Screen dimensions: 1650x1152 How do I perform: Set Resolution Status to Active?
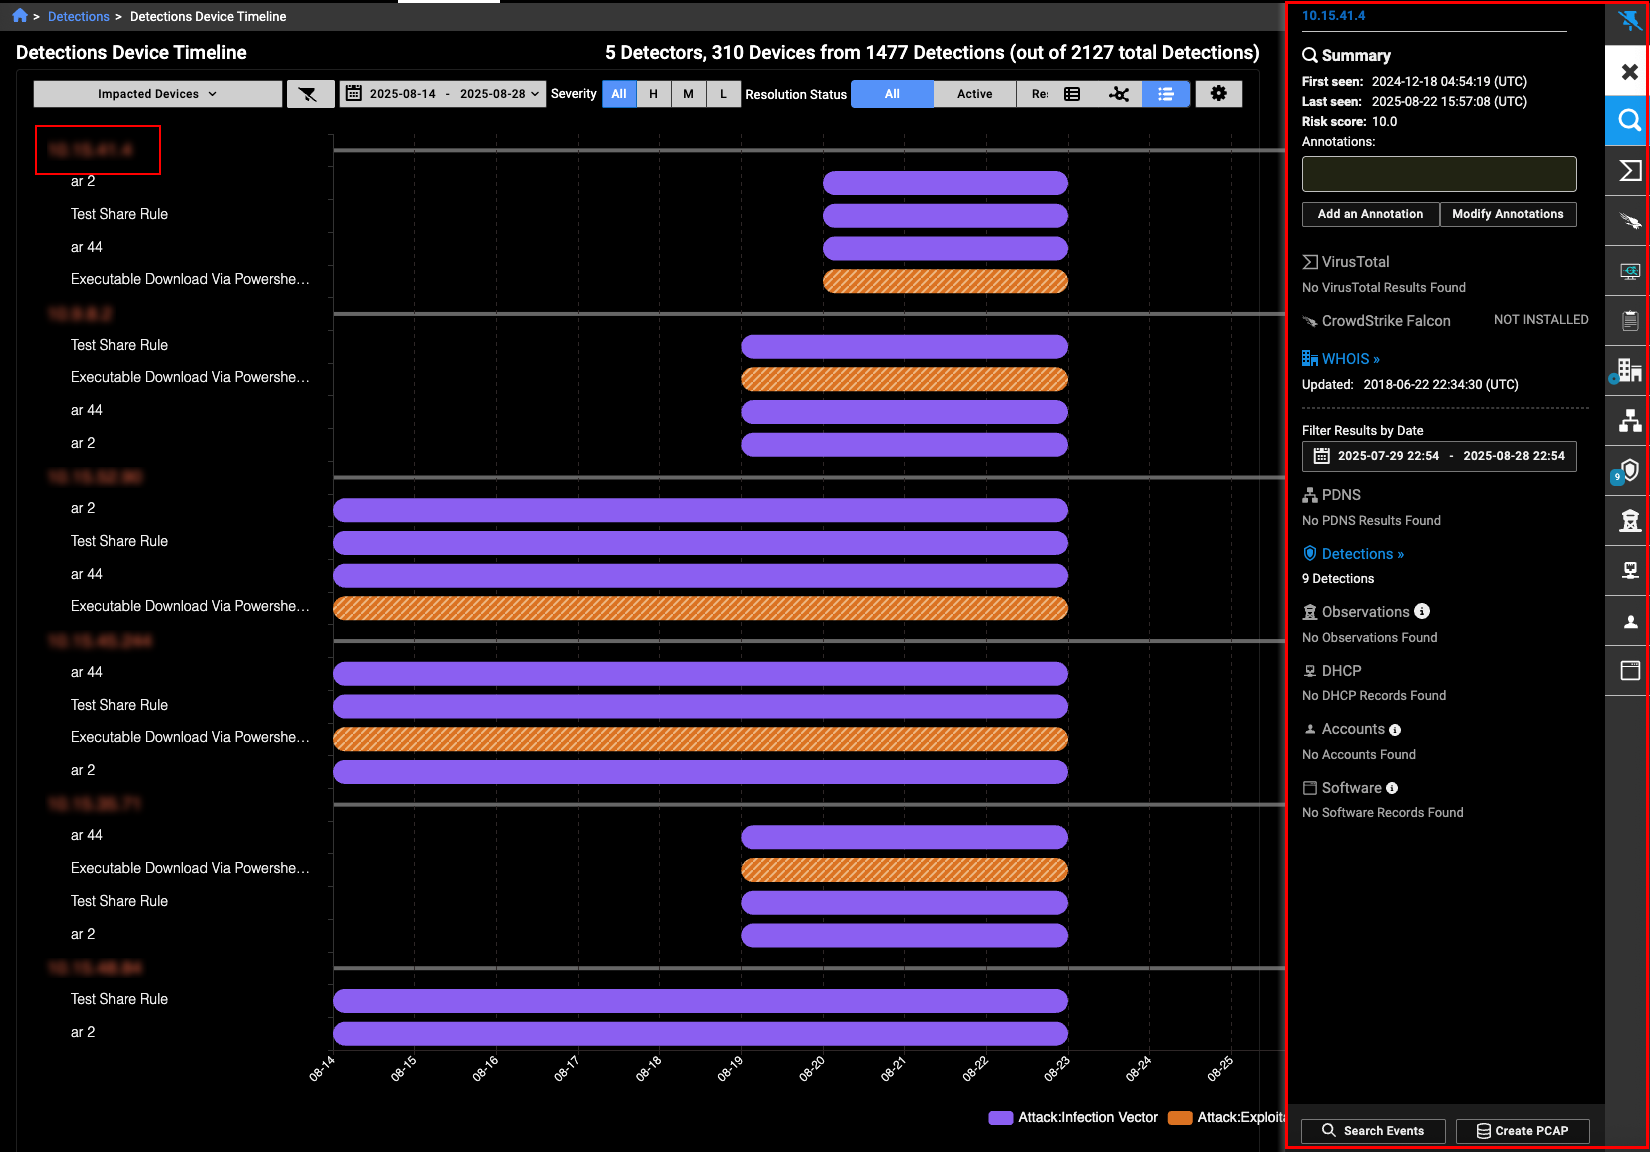point(974,94)
